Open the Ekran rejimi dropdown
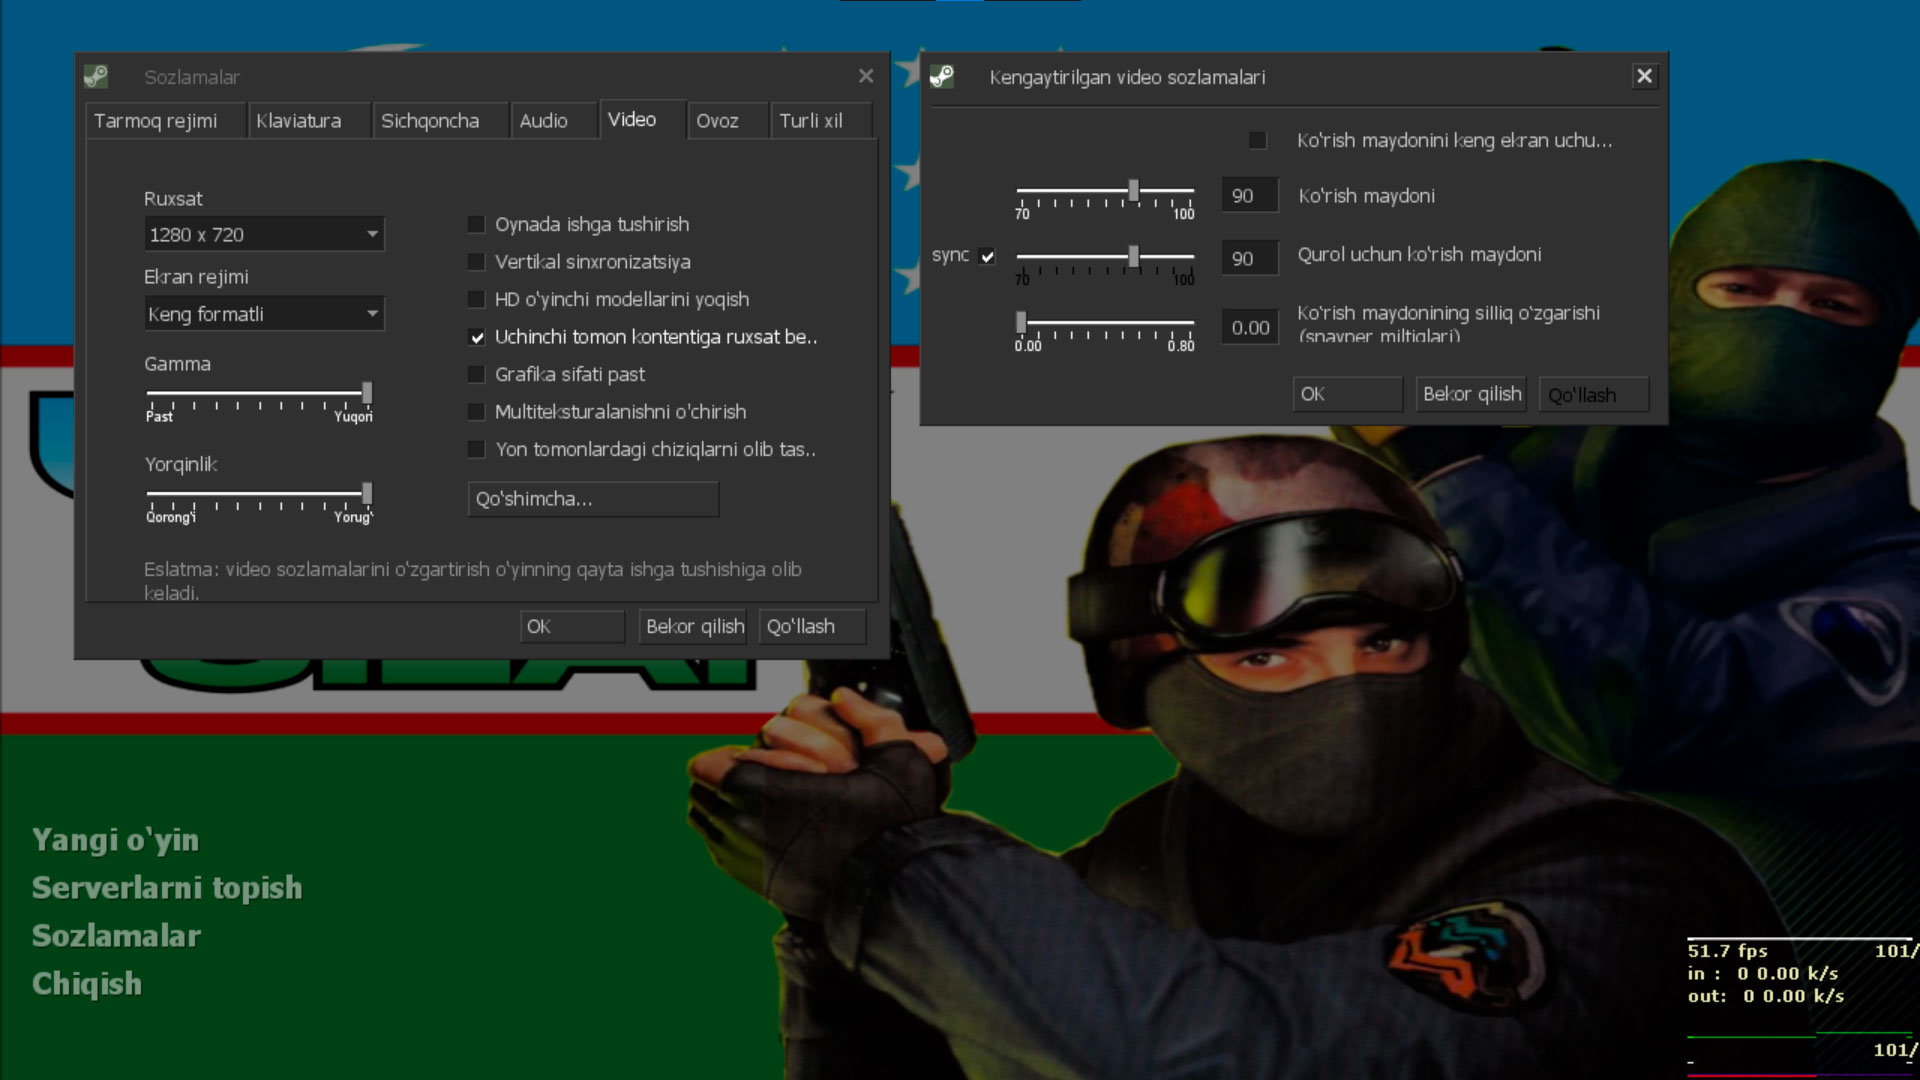Image resolution: width=1920 pixels, height=1080 pixels. coord(264,314)
